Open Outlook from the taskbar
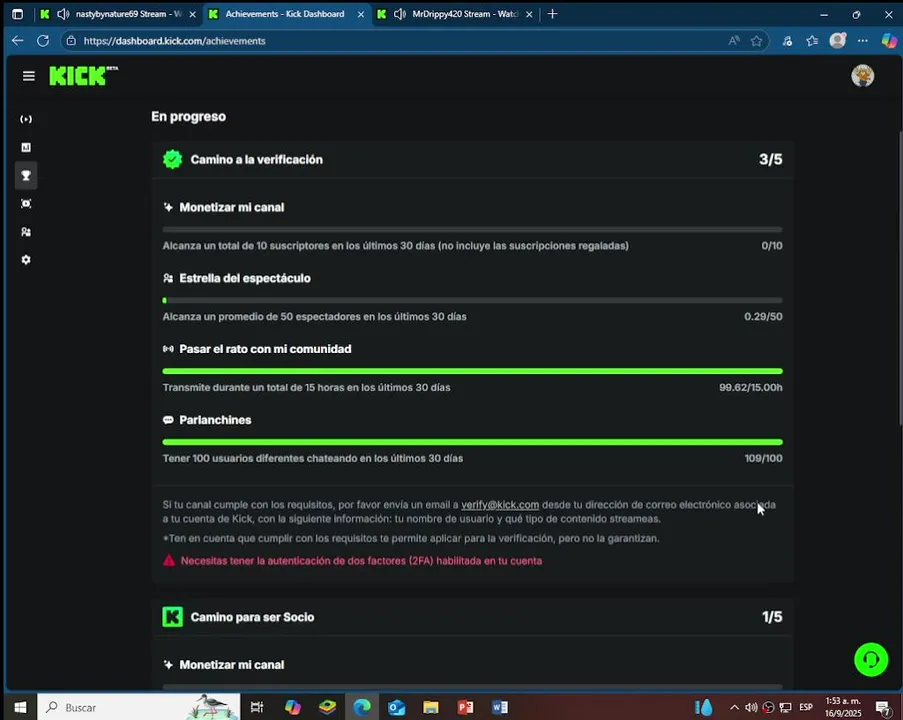This screenshot has width=903, height=720. point(396,707)
